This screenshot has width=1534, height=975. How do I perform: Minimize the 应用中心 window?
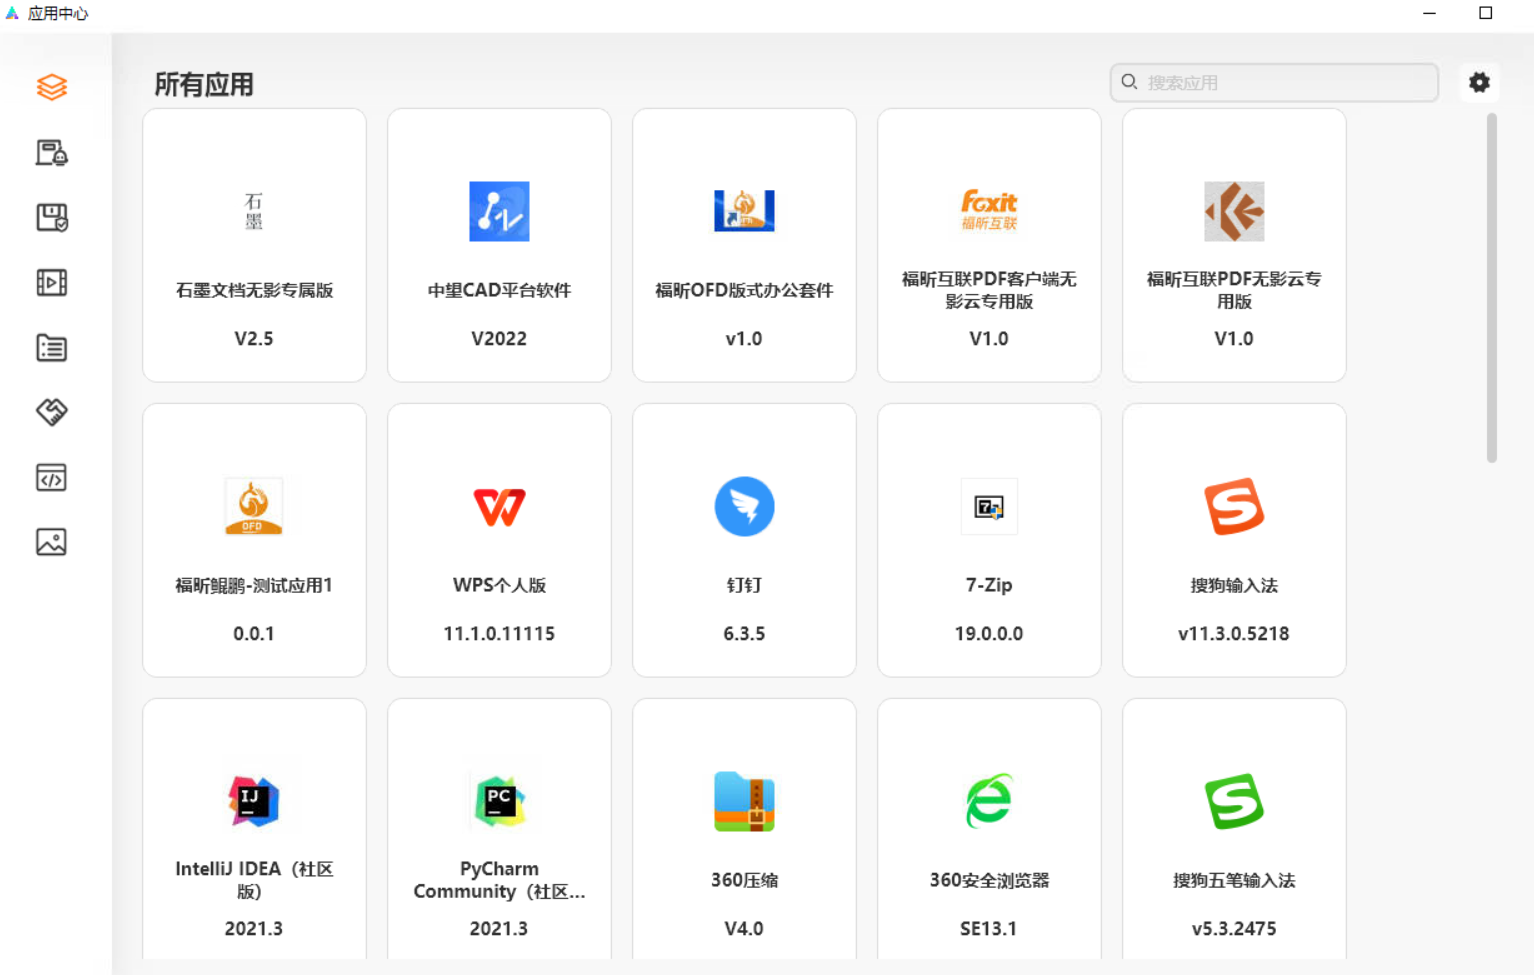pyautogui.click(x=1429, y=13)
